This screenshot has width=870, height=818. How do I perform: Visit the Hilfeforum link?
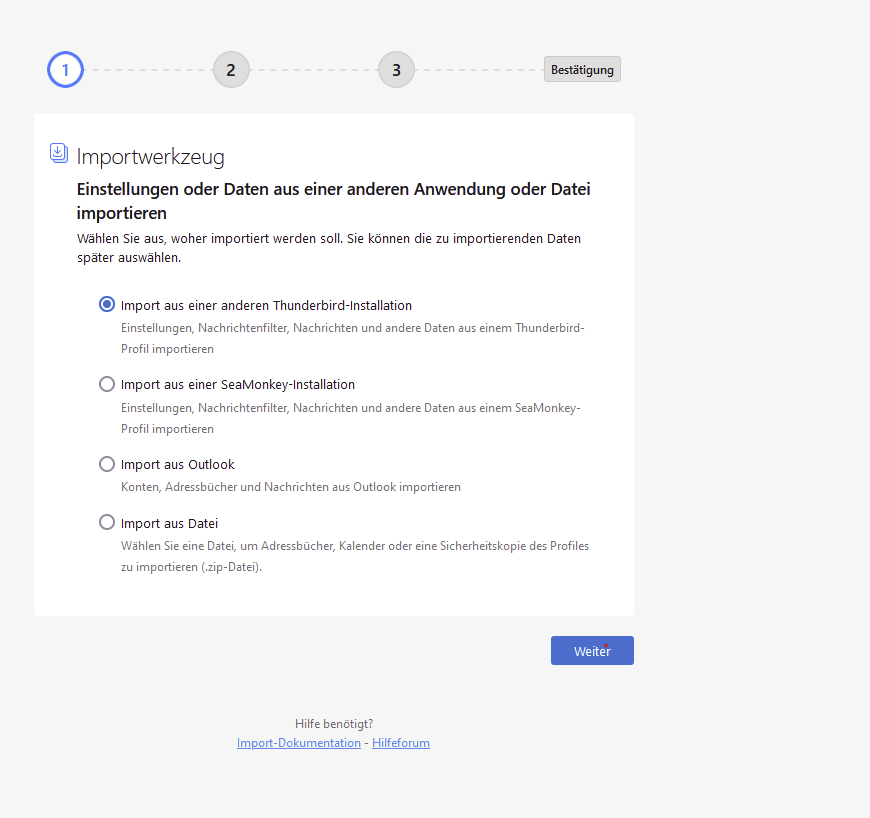click(401, 743)
